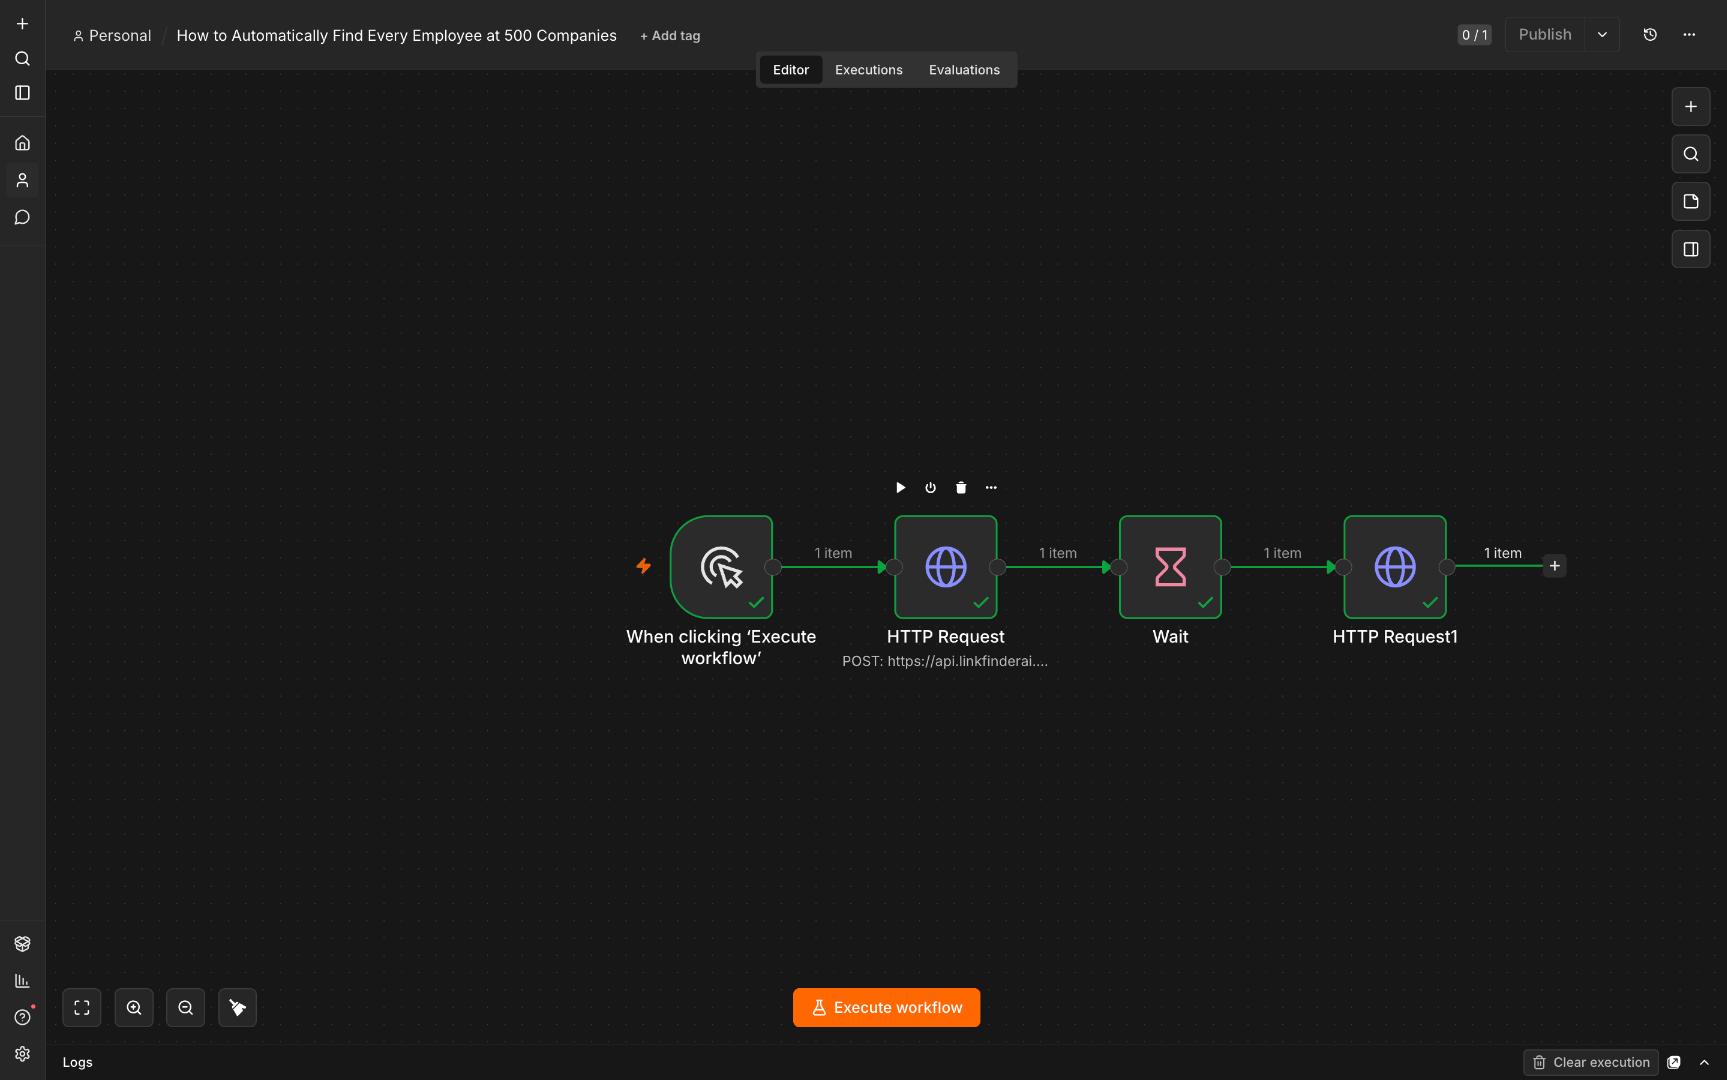
Task: Click the plus connector after HTTP Request1
Action: (1555, 566)
